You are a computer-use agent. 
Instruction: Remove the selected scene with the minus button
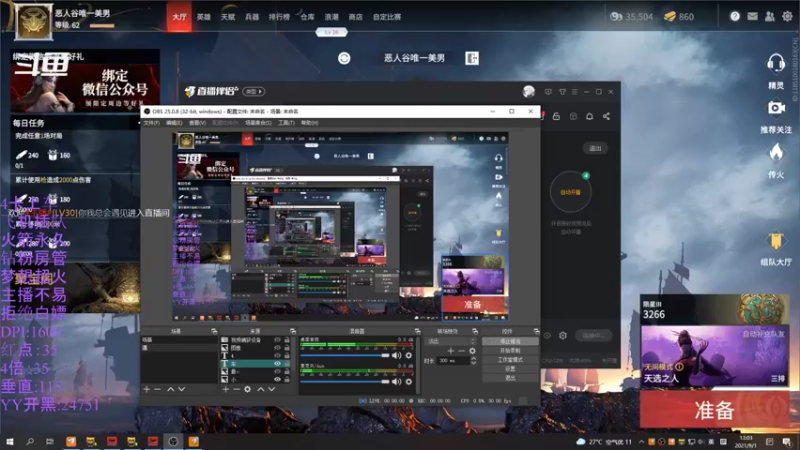[x=158, y=389]
